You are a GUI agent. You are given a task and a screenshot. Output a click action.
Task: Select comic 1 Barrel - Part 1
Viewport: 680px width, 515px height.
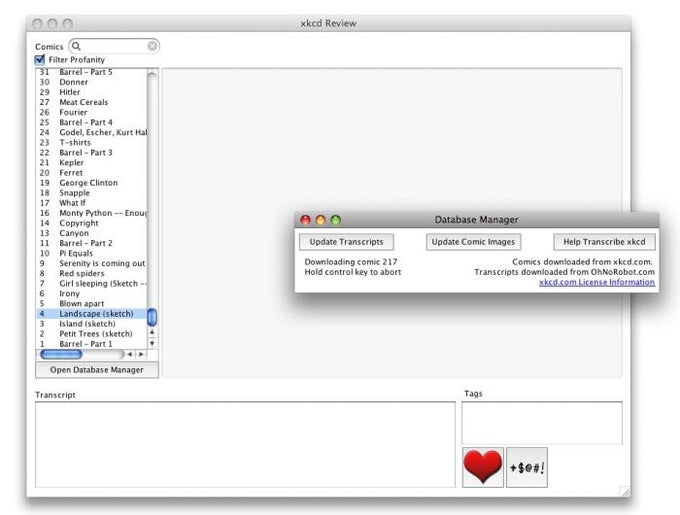[92, 344]
